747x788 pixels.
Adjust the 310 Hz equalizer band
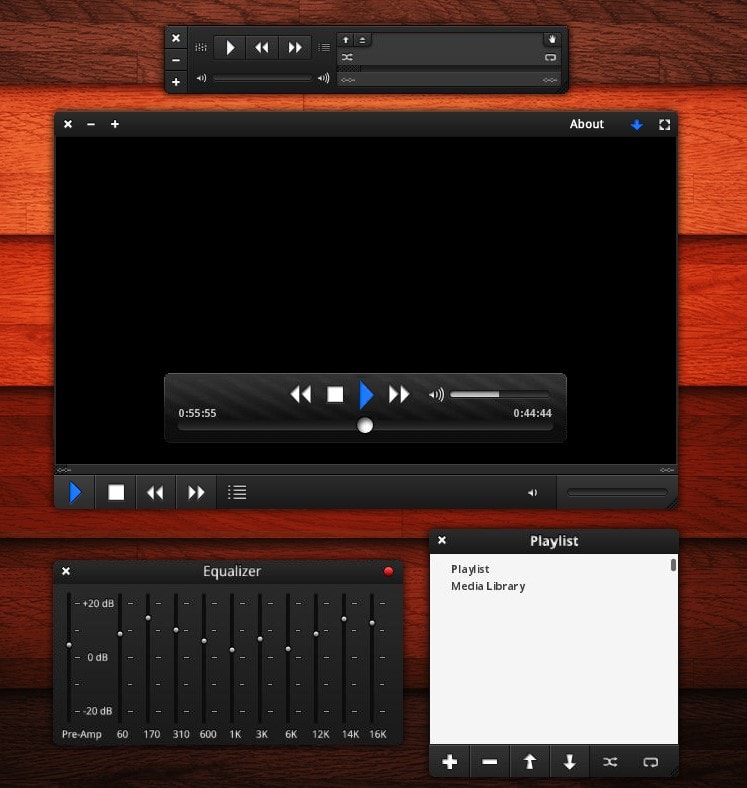pos(176,630)
